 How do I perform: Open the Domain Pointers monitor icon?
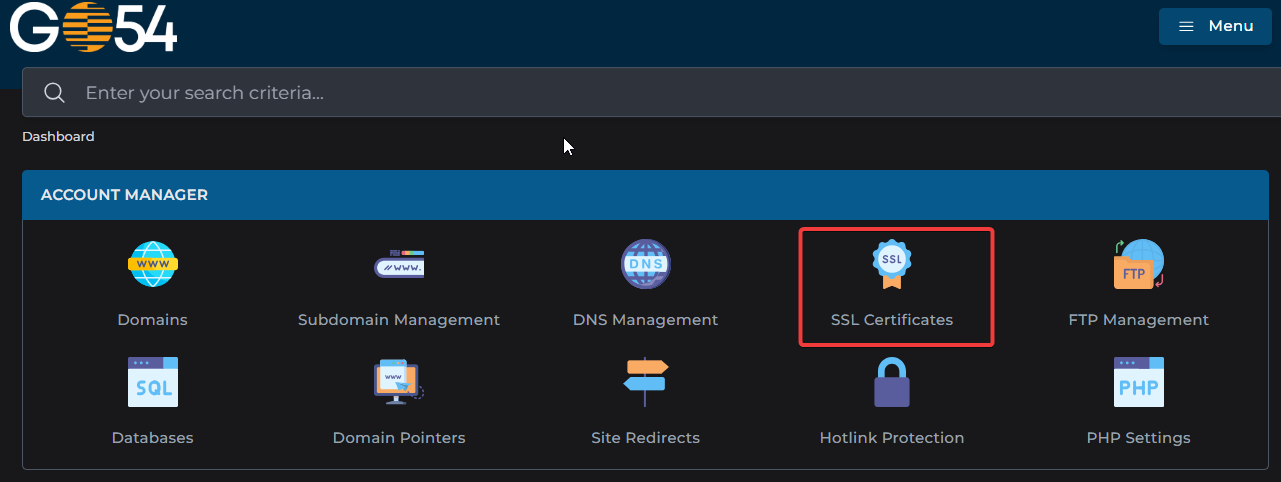[x=398, y=382]
